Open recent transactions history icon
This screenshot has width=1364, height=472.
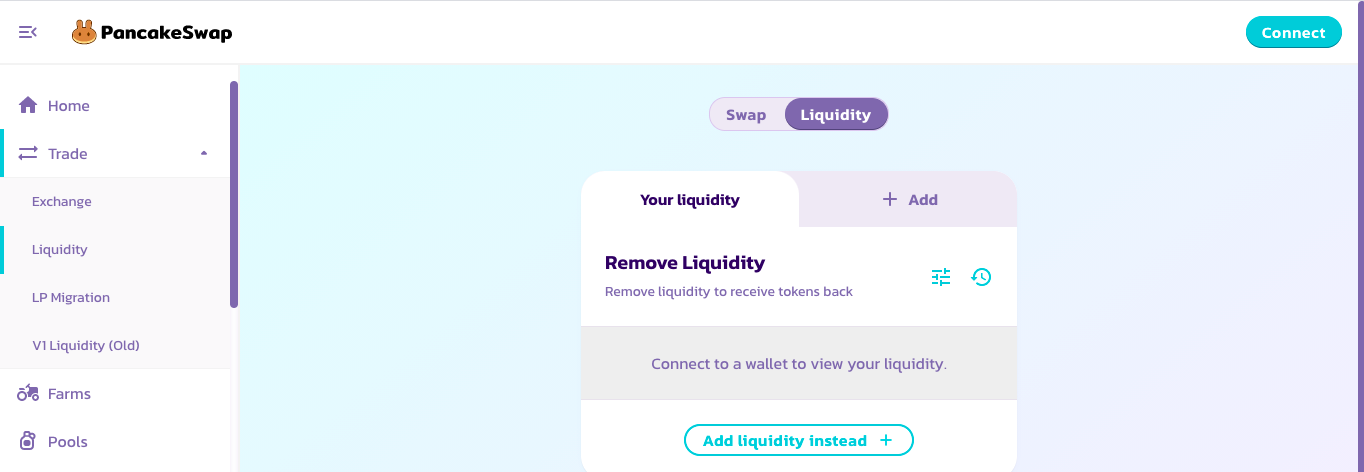[x=982, y=277]
